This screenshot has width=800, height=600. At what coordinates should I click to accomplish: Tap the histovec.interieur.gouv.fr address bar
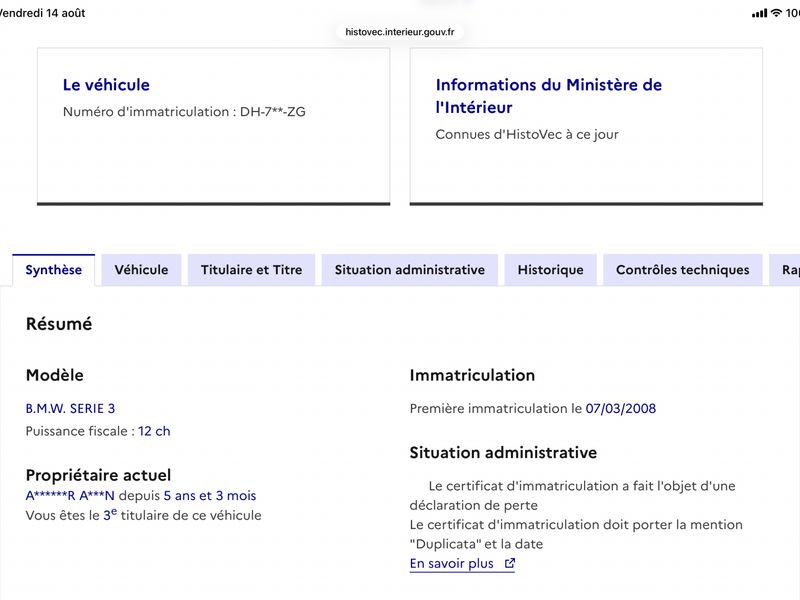click(x=399, y=32)
